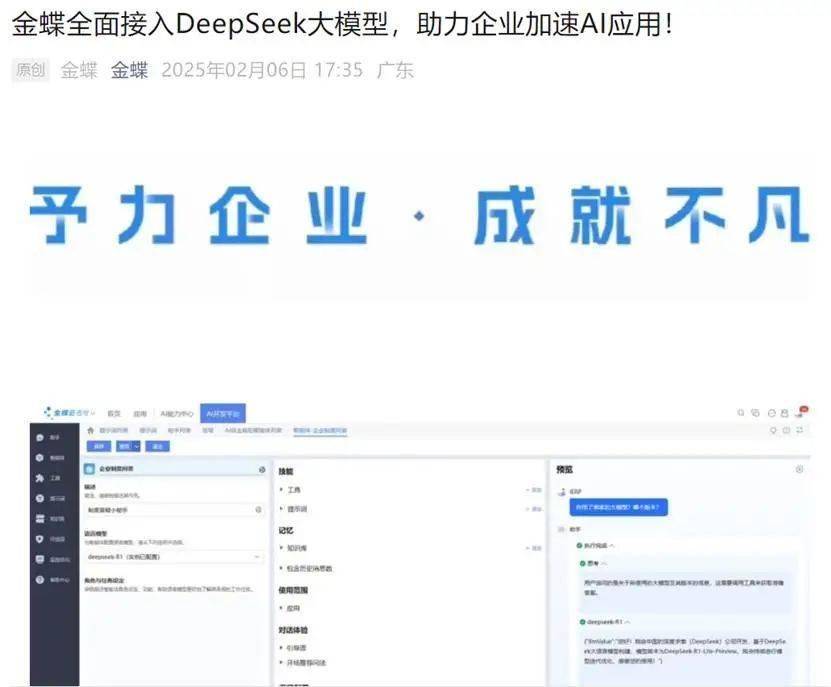The width and height of the screenshot is (831, 687).
Task: Select the underlined 智能体-企业制度问答 page tab
Action: (320, 430)
